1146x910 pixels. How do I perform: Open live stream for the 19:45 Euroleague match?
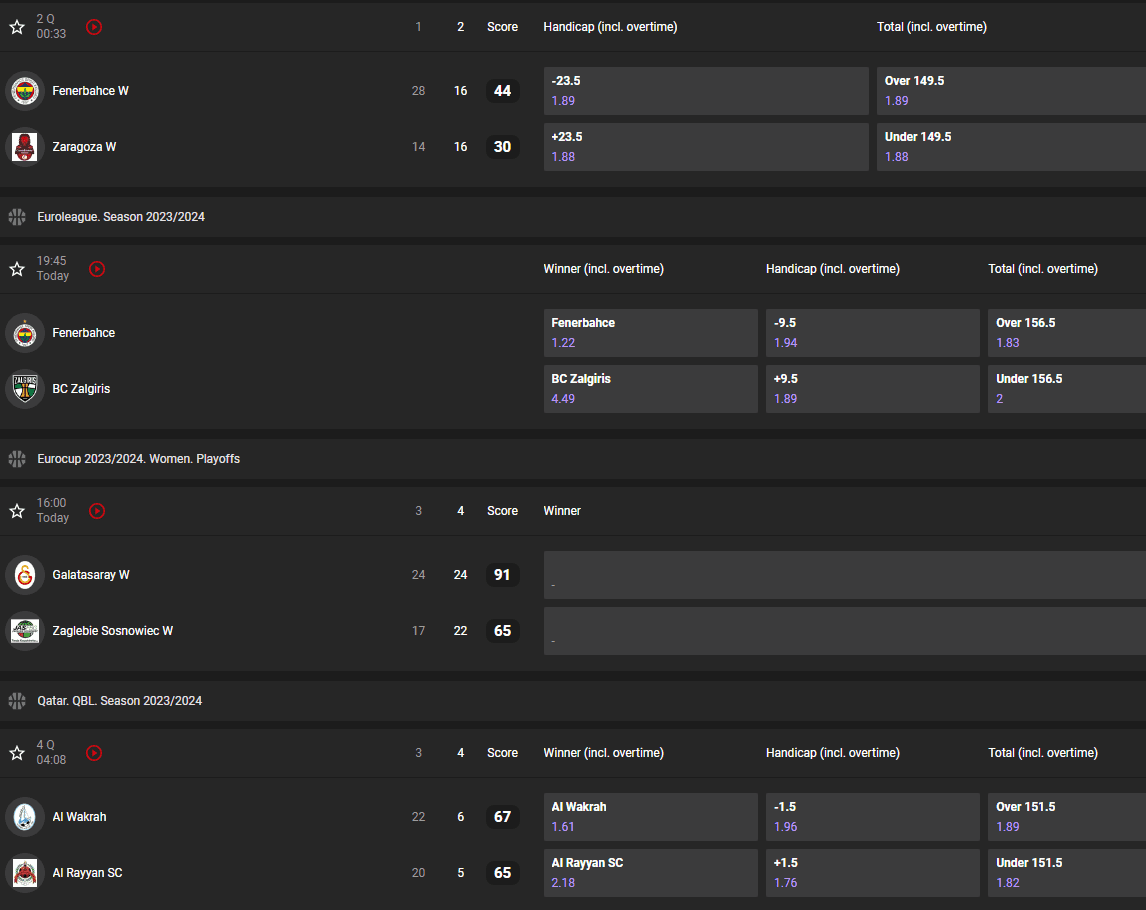pos(97,269)
